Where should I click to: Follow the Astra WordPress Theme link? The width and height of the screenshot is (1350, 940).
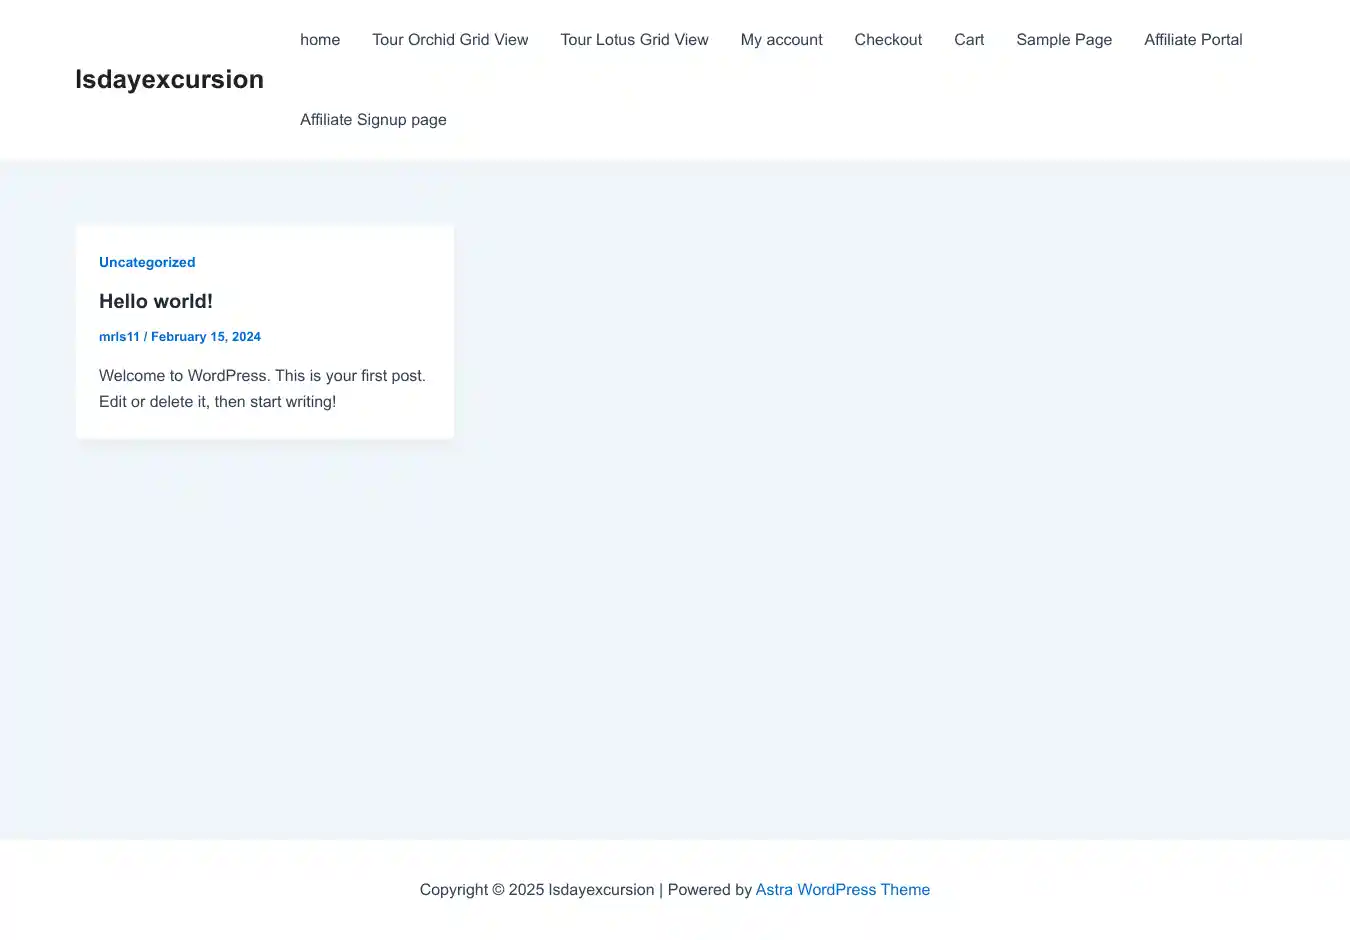click(842, 890)
